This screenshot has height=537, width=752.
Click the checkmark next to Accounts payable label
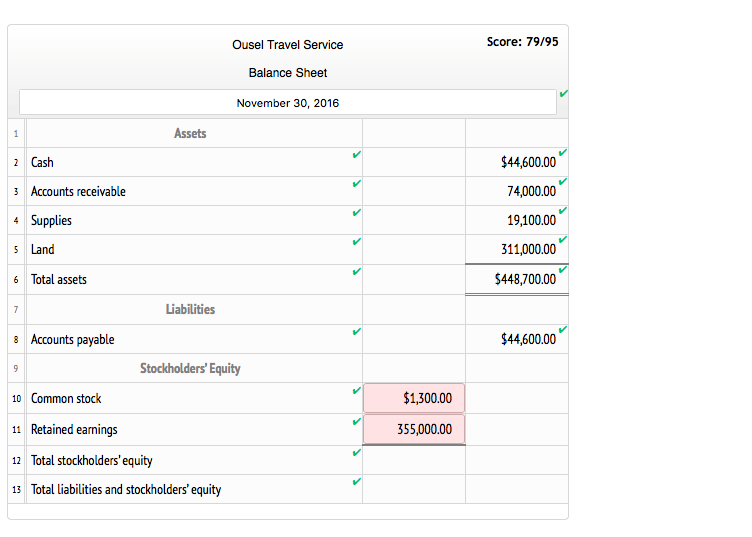pos(356,332)
